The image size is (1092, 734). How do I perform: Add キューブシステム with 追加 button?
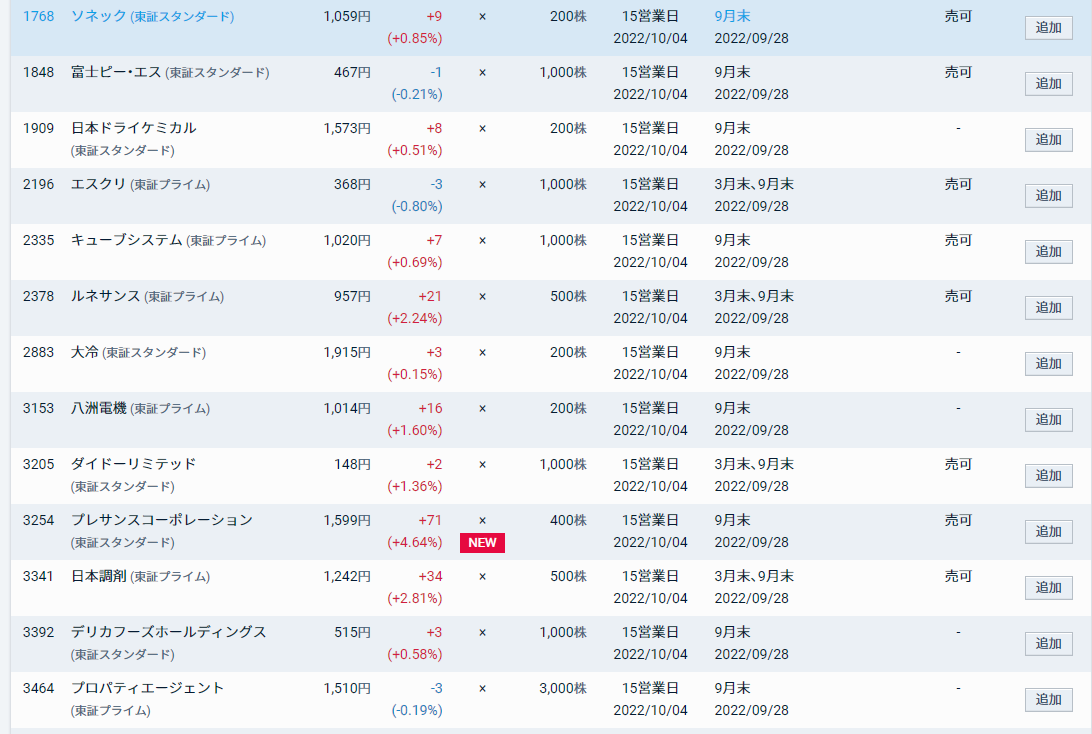pos(1048,252)
